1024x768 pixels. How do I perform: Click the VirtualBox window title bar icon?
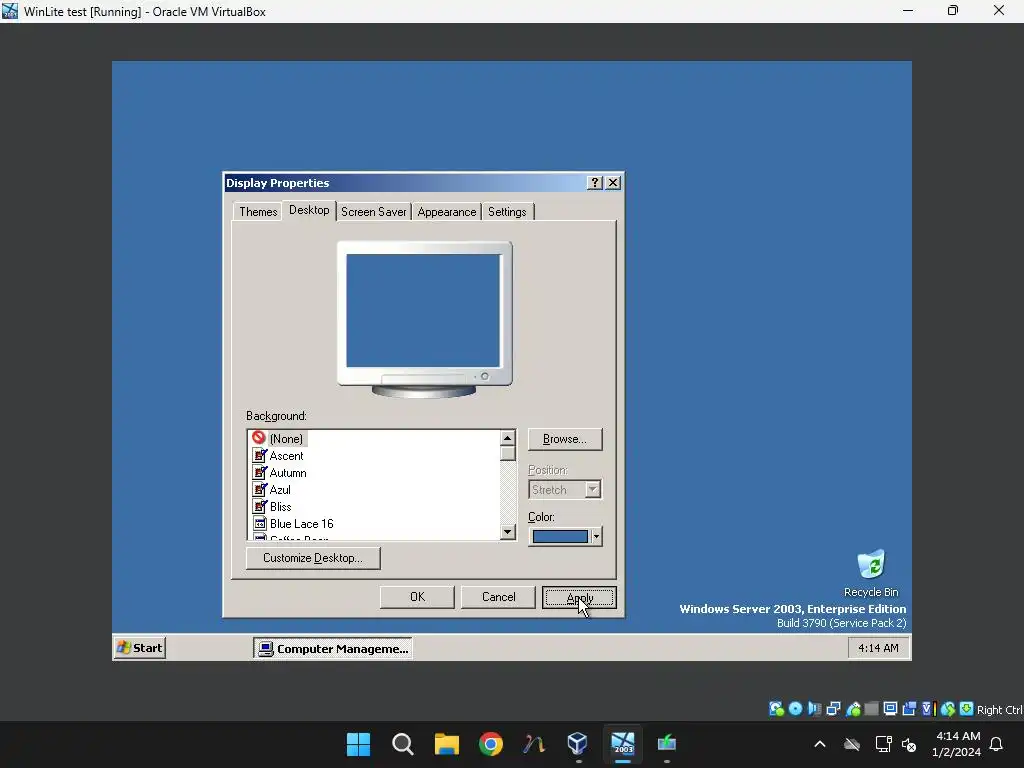[10, 11]
